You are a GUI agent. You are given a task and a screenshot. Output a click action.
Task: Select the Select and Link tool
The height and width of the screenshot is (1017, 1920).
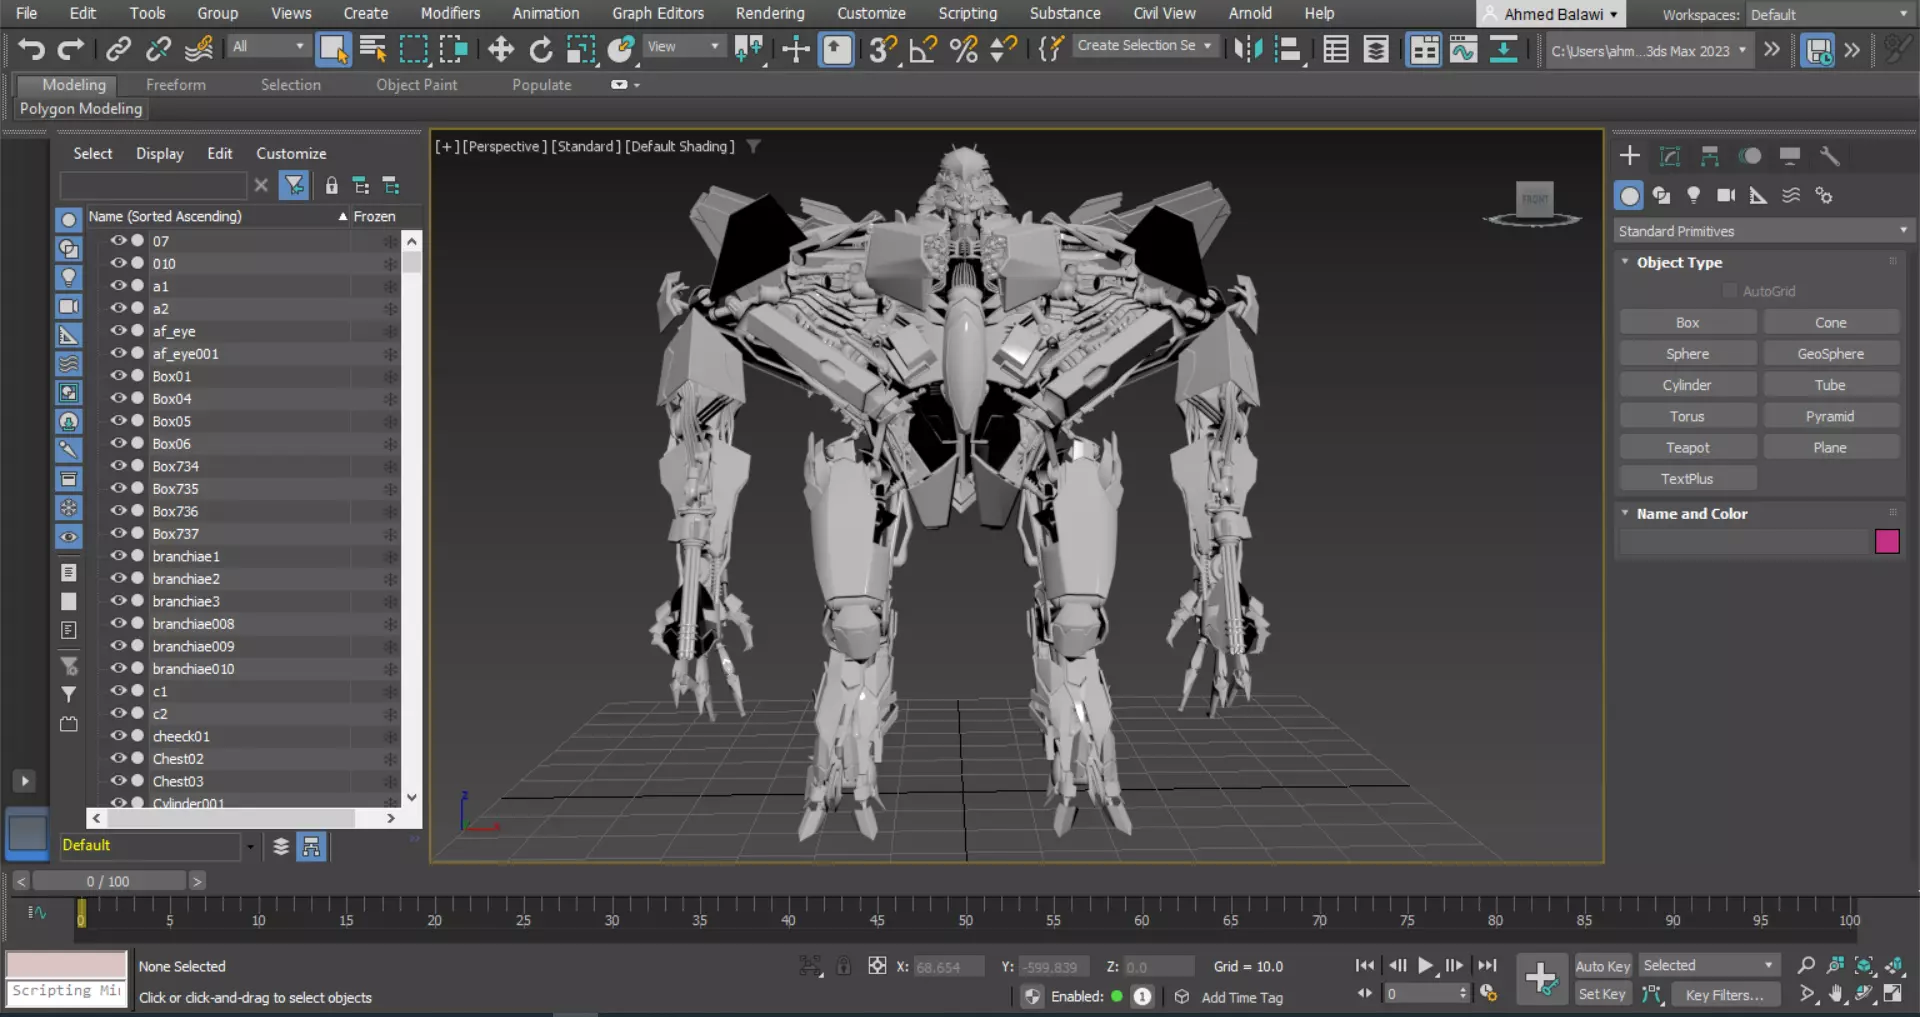[x=119, y=48]
